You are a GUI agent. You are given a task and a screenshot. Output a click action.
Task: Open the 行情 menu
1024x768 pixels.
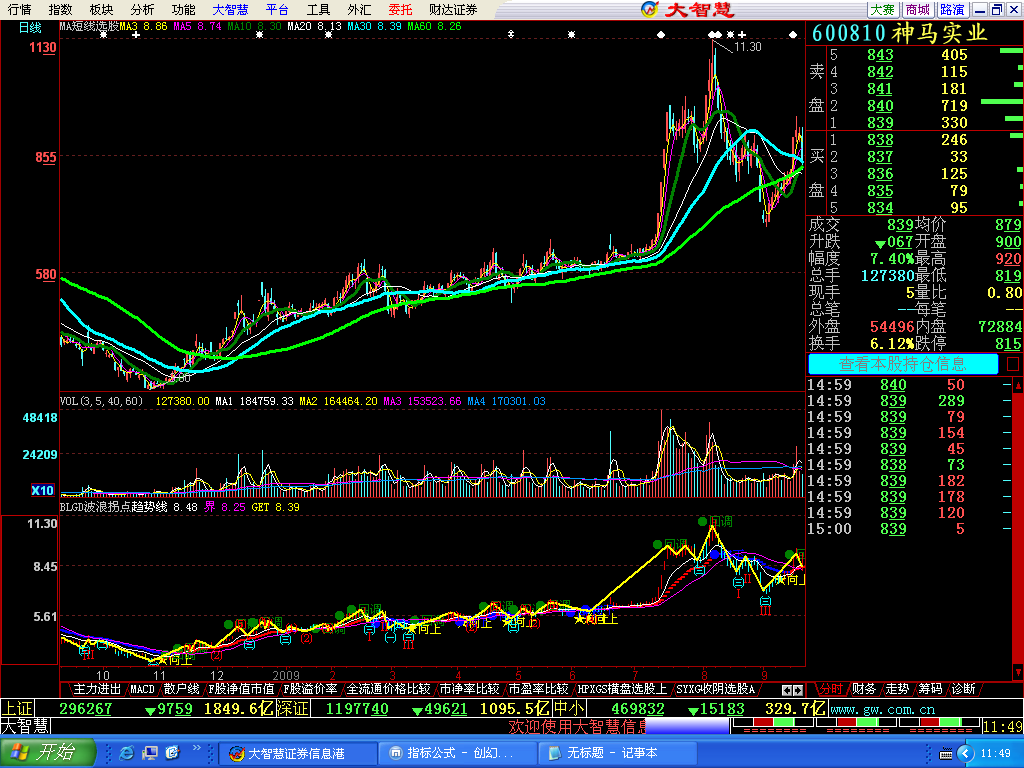[20, 10]
